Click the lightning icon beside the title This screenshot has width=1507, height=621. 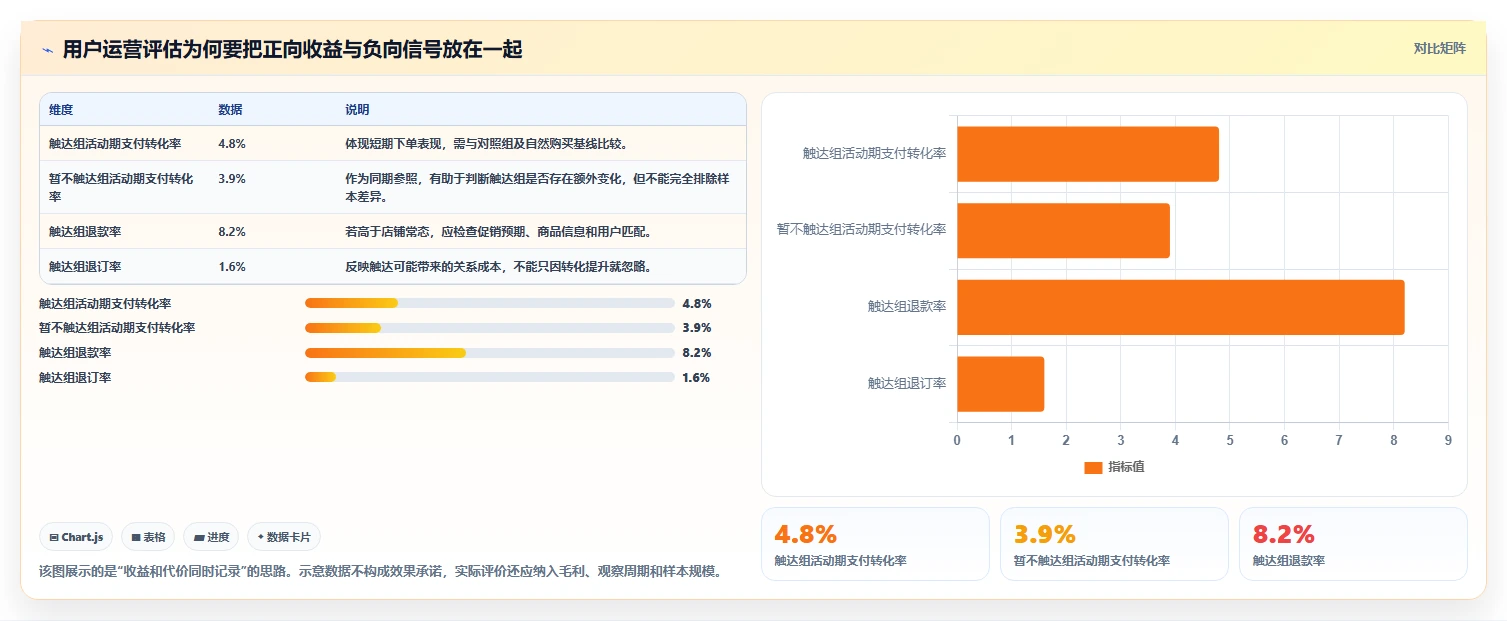(48, 50)
